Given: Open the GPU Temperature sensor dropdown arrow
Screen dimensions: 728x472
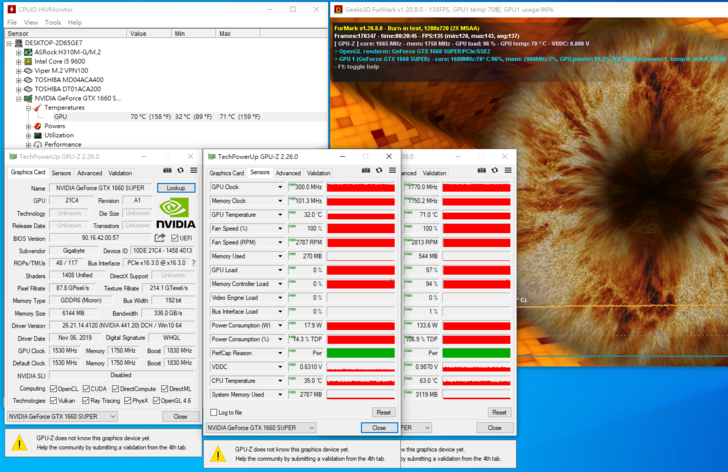Looking at the screenshot, I should click(279, 215).
